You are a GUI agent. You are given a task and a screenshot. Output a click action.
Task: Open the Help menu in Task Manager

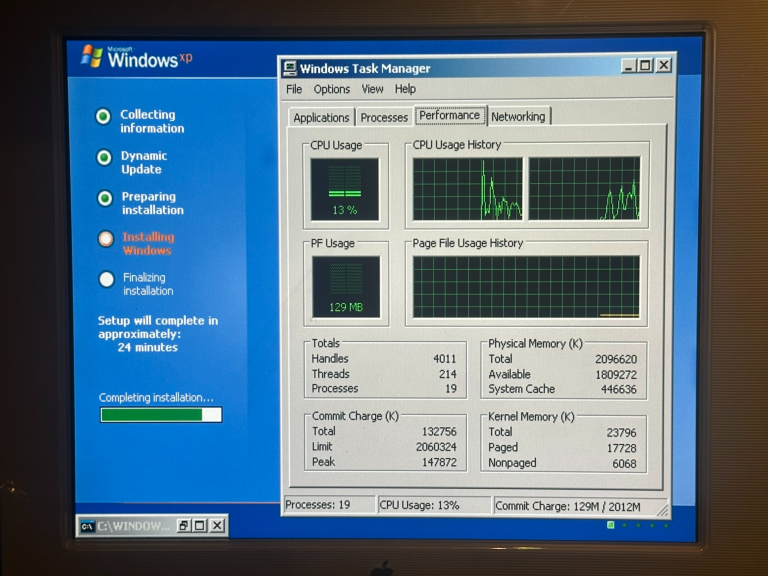pyautogui.click(x=405, y=89)
